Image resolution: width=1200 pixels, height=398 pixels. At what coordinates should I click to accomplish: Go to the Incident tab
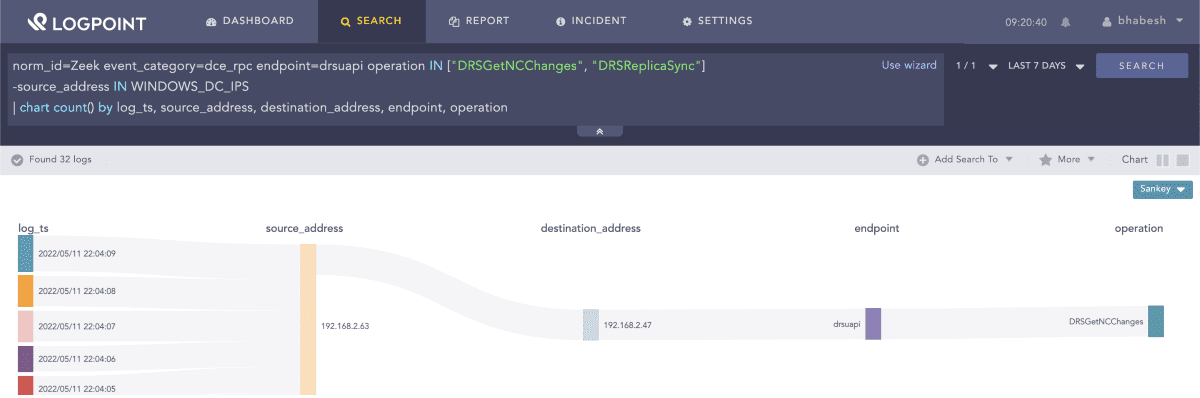point(591,21)
